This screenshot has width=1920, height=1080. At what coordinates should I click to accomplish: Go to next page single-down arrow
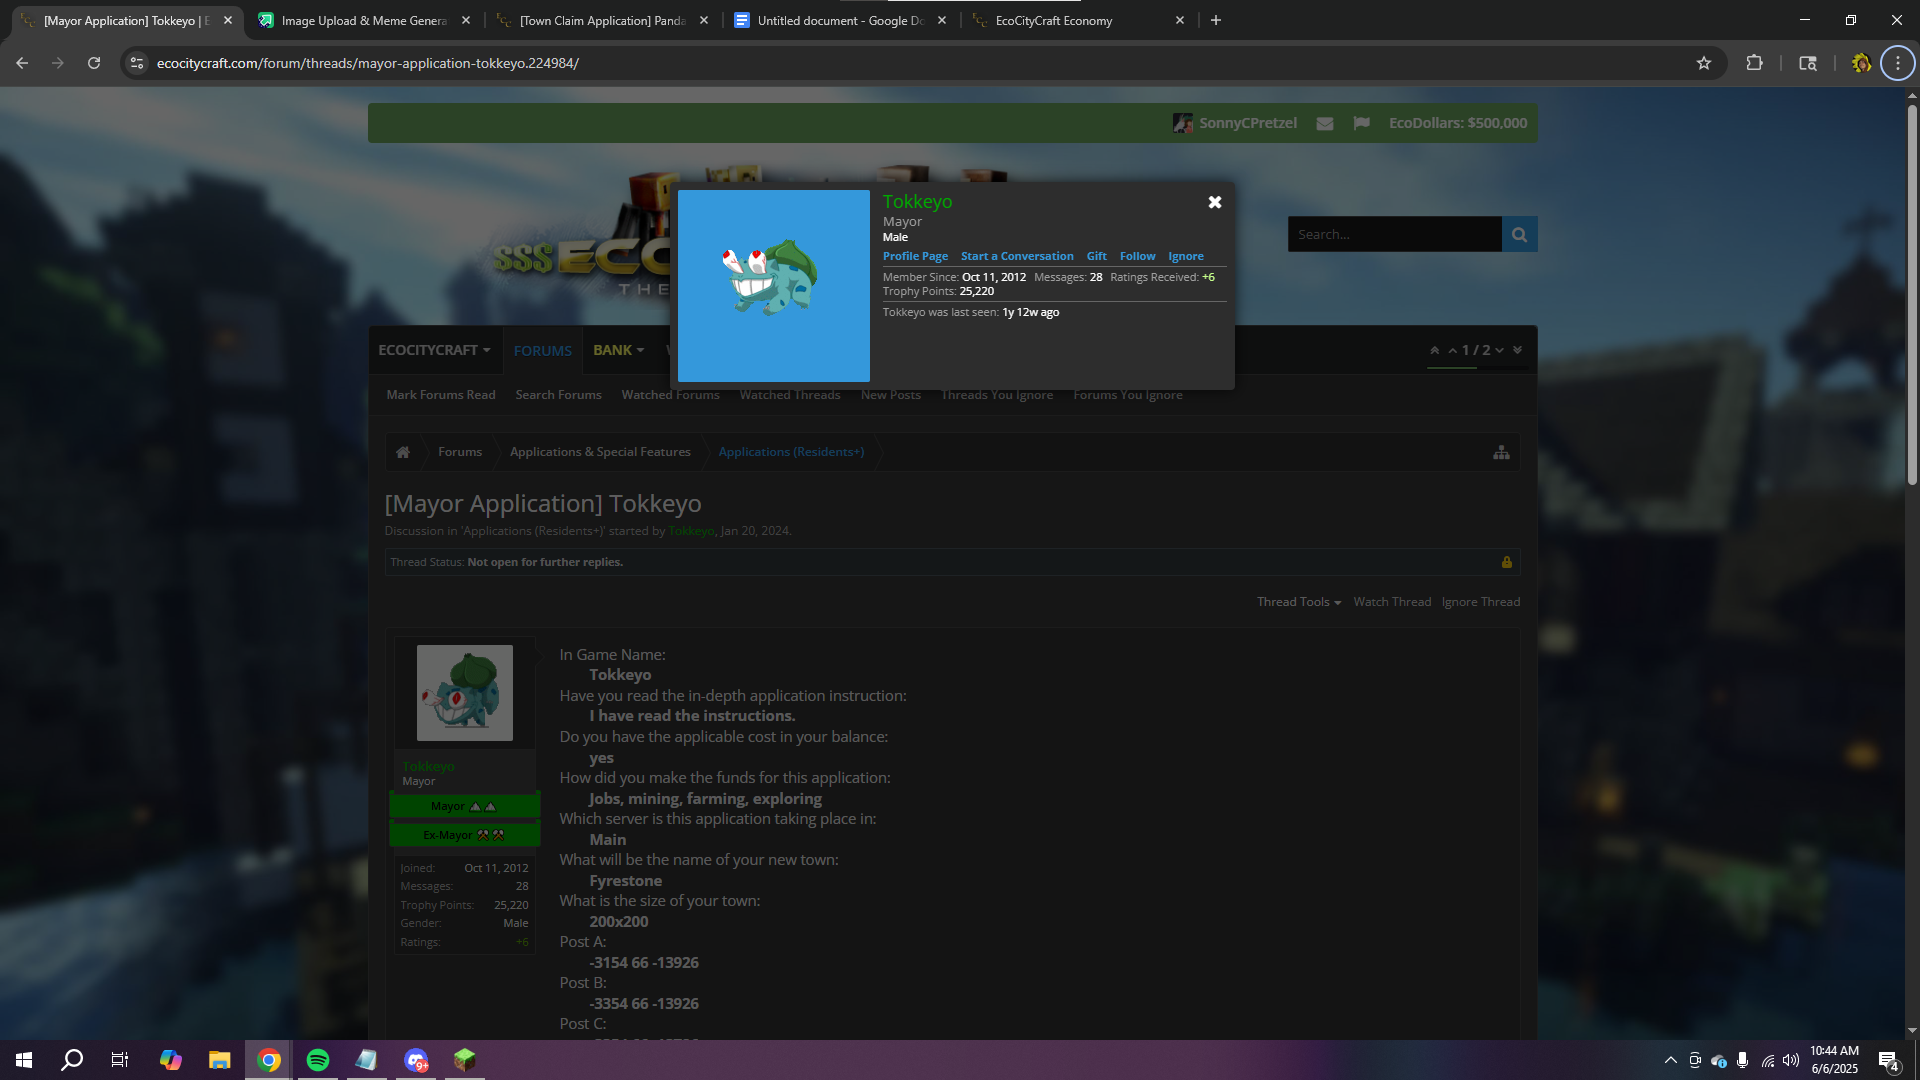1499,350
